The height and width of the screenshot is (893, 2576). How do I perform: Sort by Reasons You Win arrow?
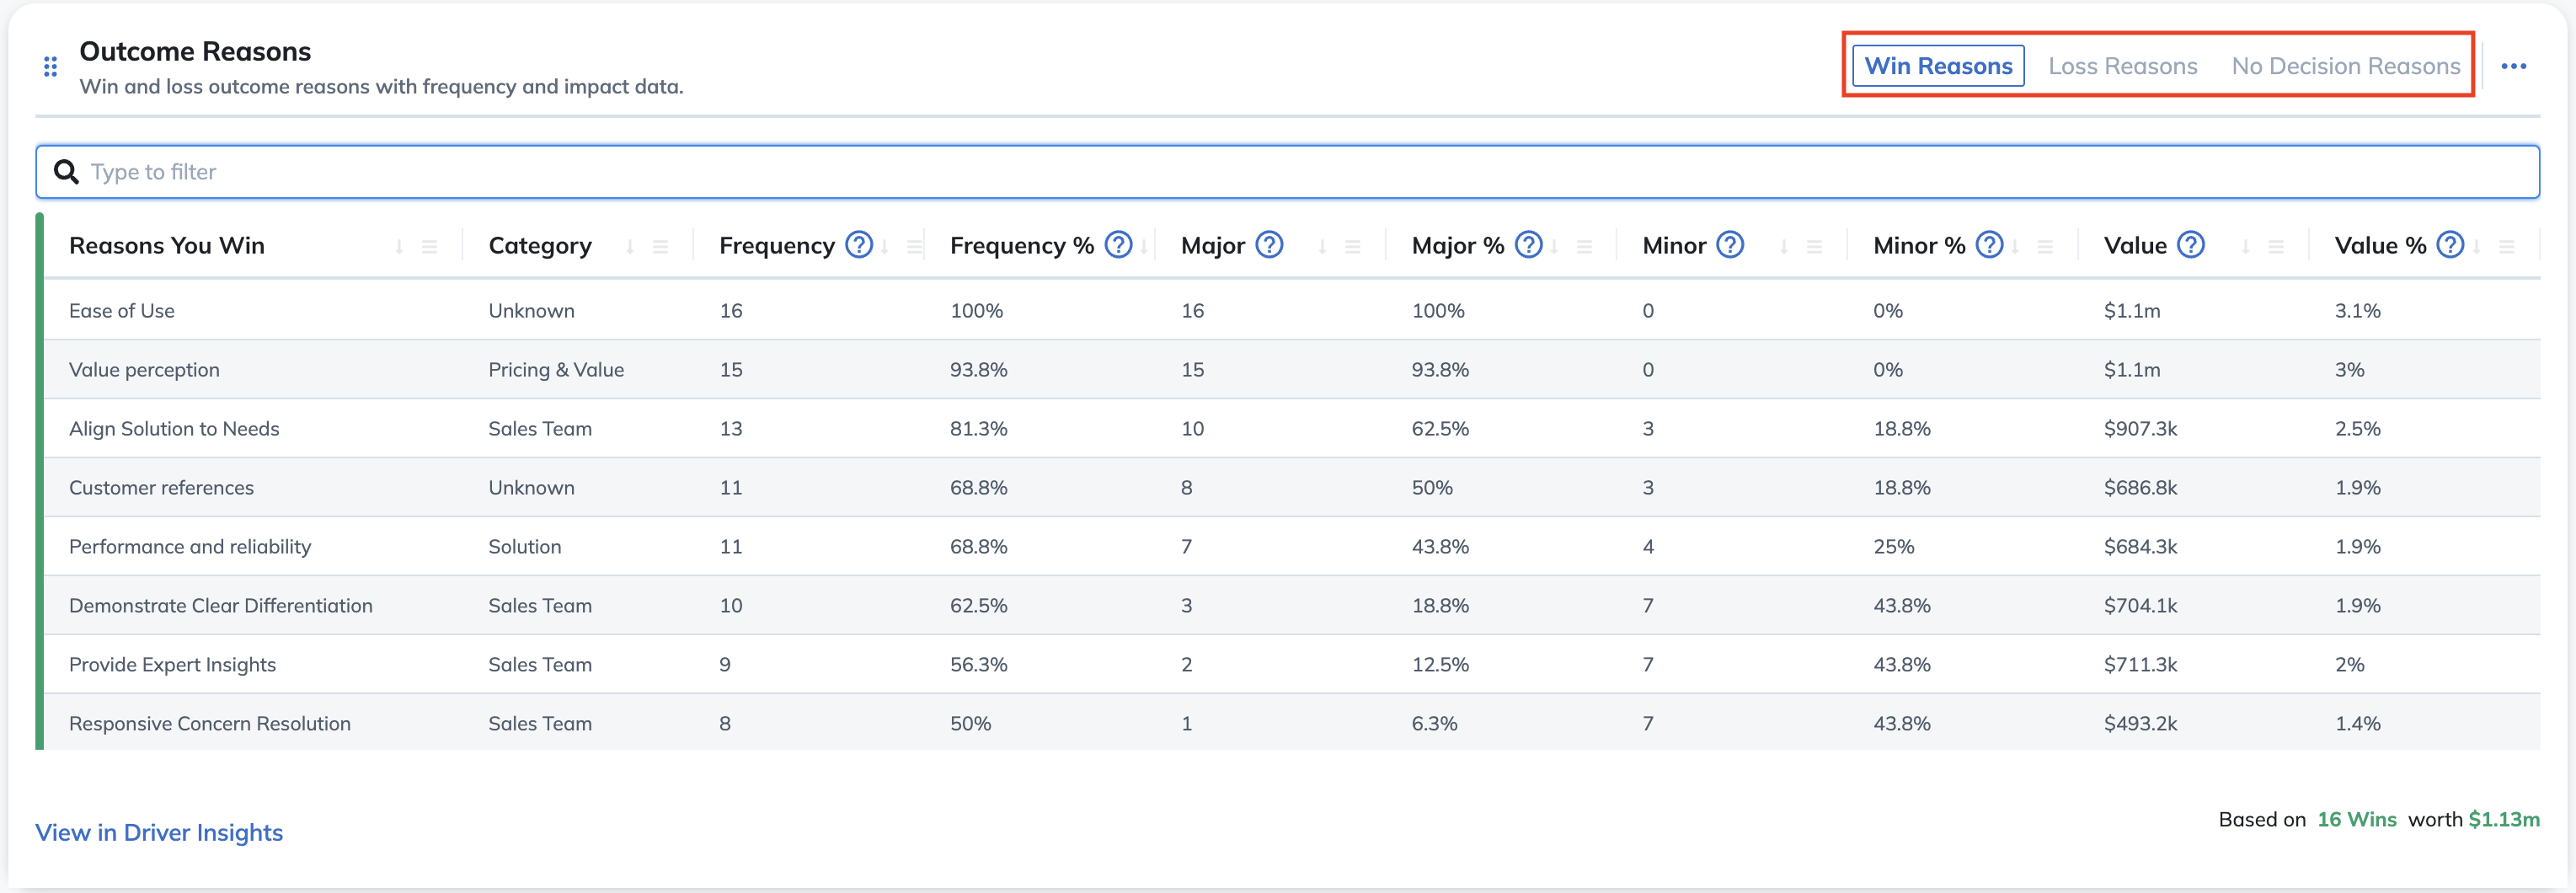pos(399,247)
